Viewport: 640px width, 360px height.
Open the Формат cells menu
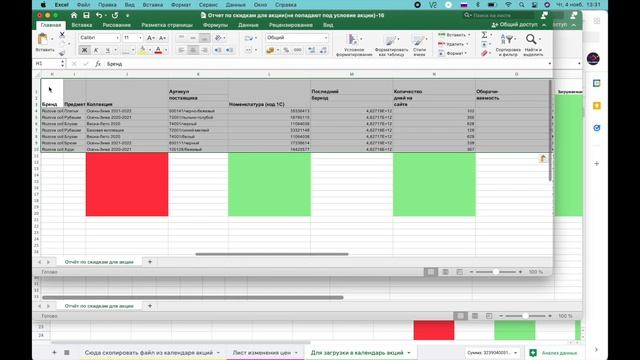452,53
